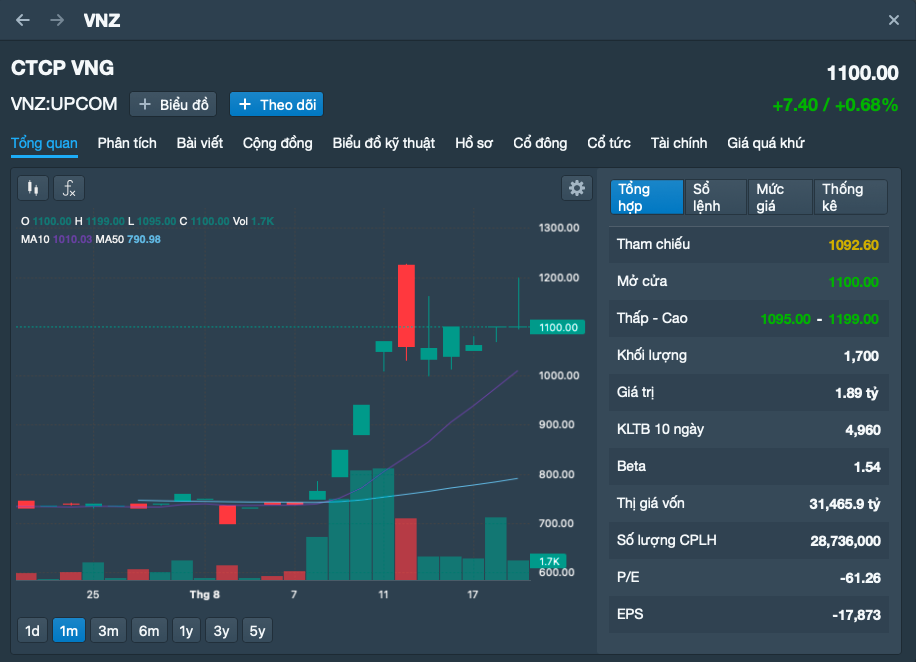This screenshot has height=662, width=916.
Task: Open the Giá quá khứ tab
Action: click(x=765, y=143)
